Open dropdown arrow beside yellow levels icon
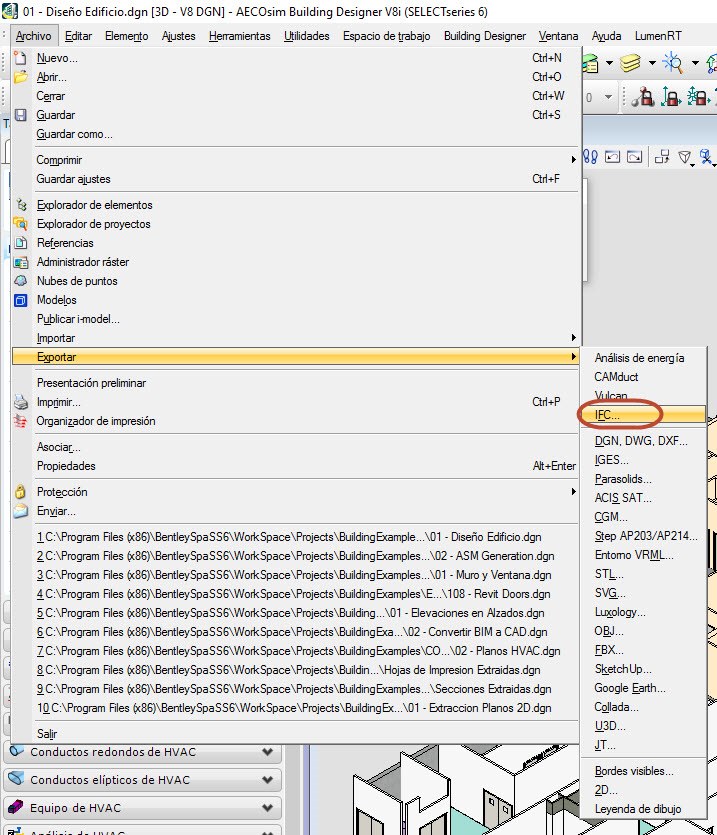 [x=652, y=63]
